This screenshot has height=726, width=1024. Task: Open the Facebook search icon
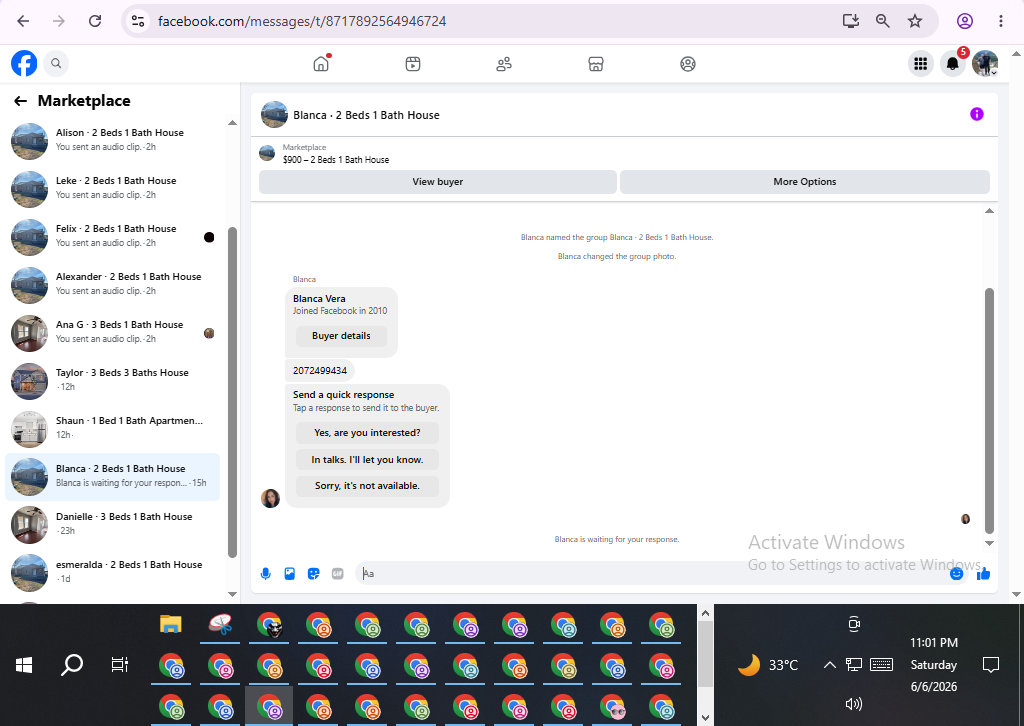point(56,63)
